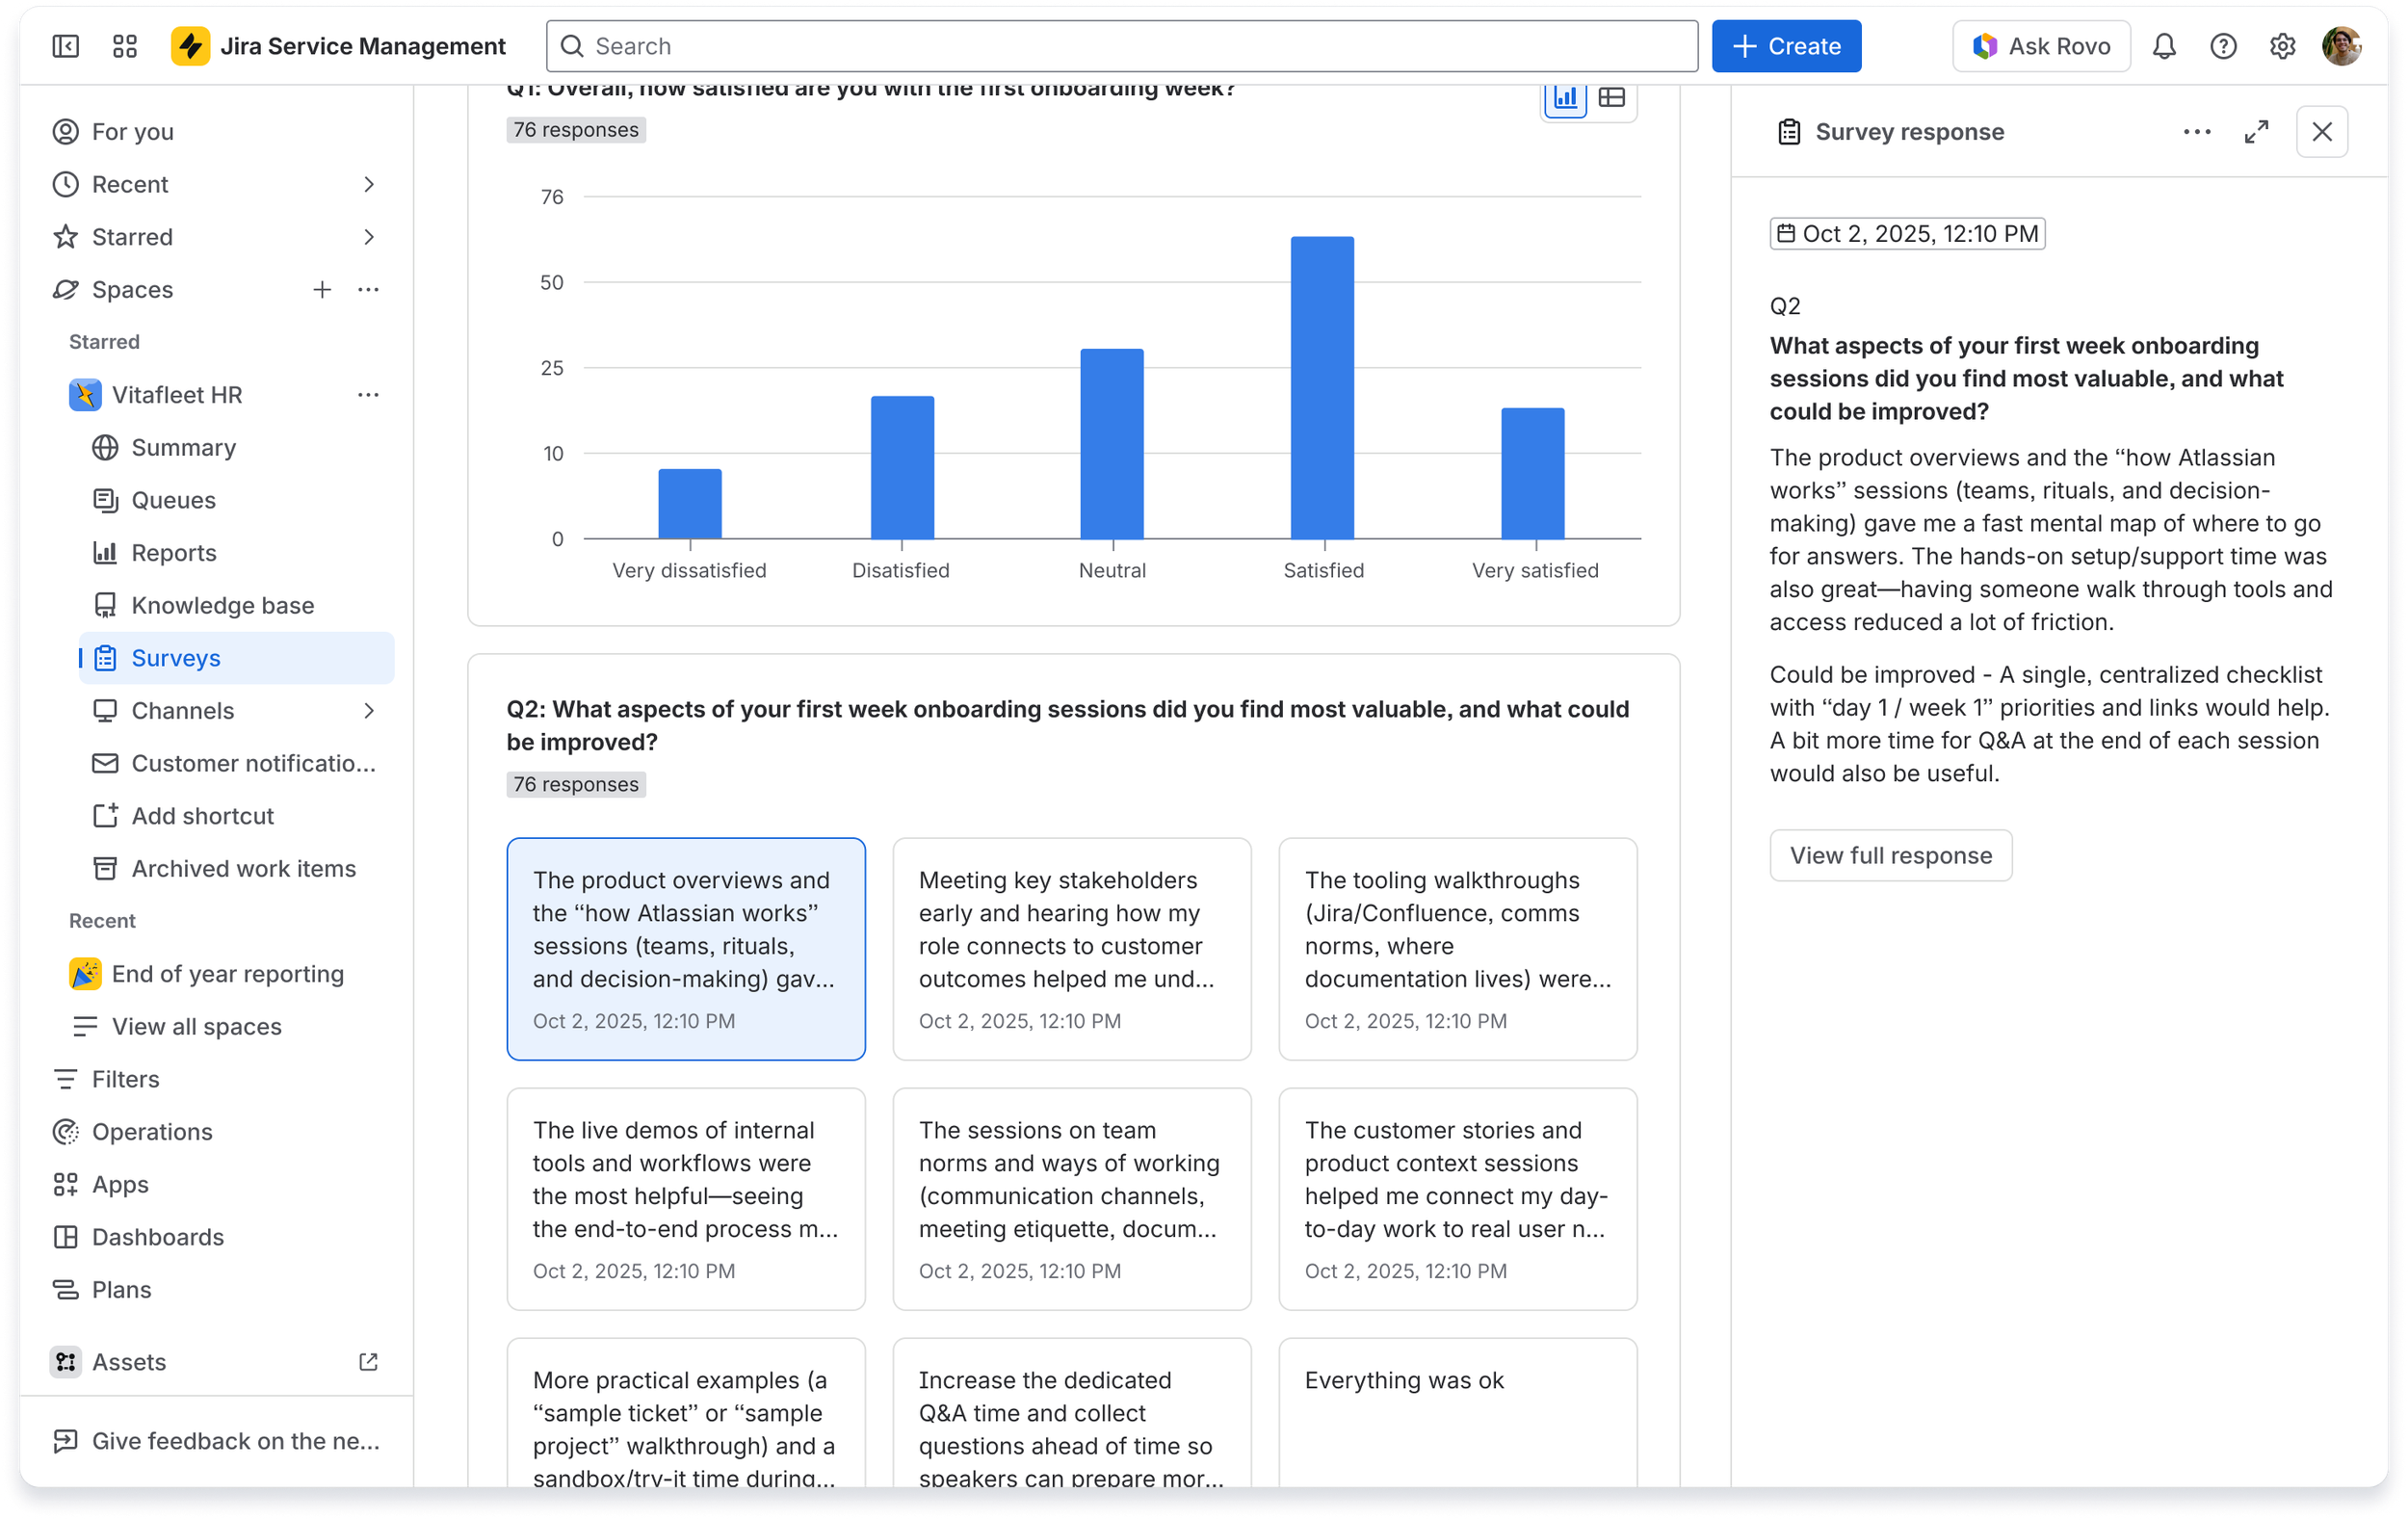This screenshot has width=2408, height=1520.
Task: Switch Q1 results to table view
Action: (1613, 98)
